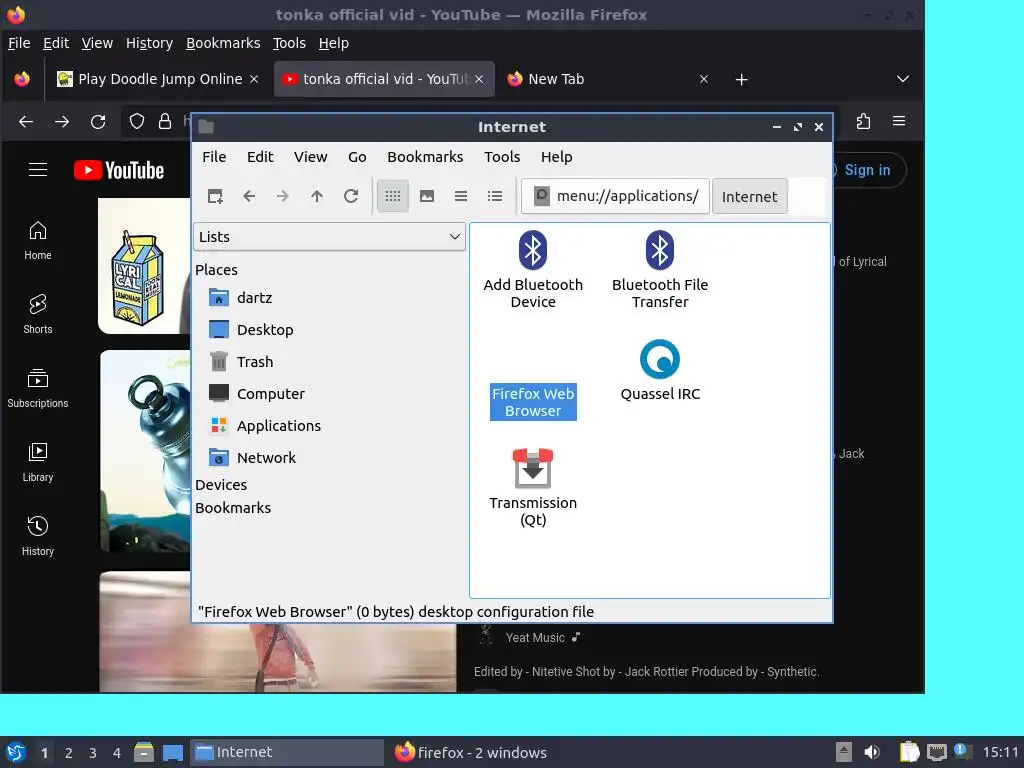Expand Bookmarks section in sidebar

[232, 507]
